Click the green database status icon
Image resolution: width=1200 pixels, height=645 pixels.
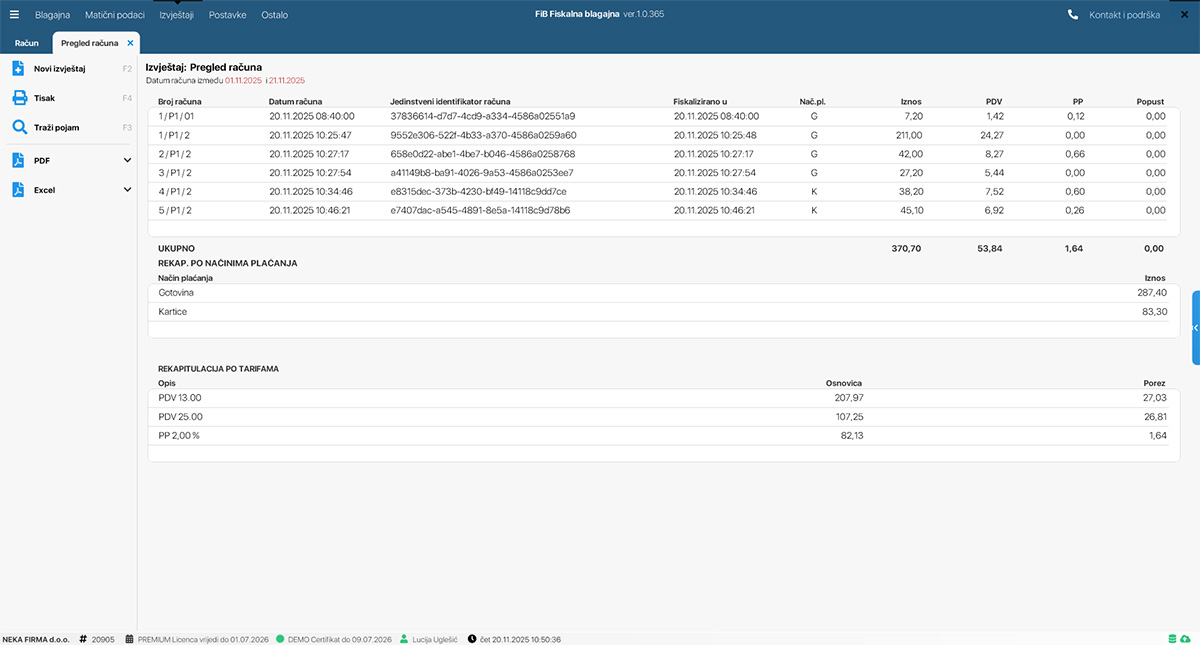pyautogui.click(x=1172, y=639)
